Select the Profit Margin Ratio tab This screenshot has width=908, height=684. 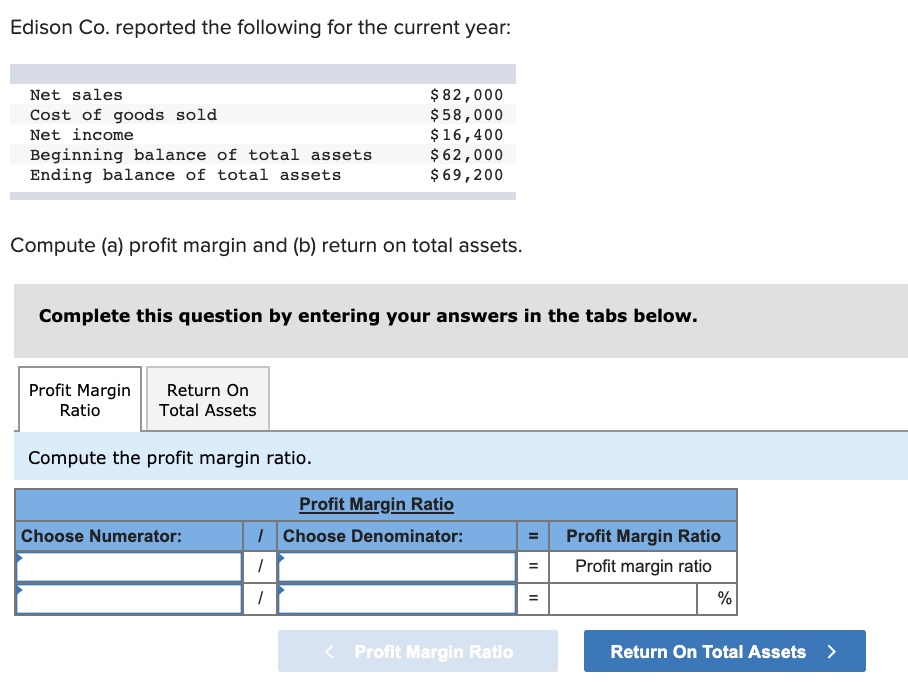pyautogui.click(x=79, y=399)
